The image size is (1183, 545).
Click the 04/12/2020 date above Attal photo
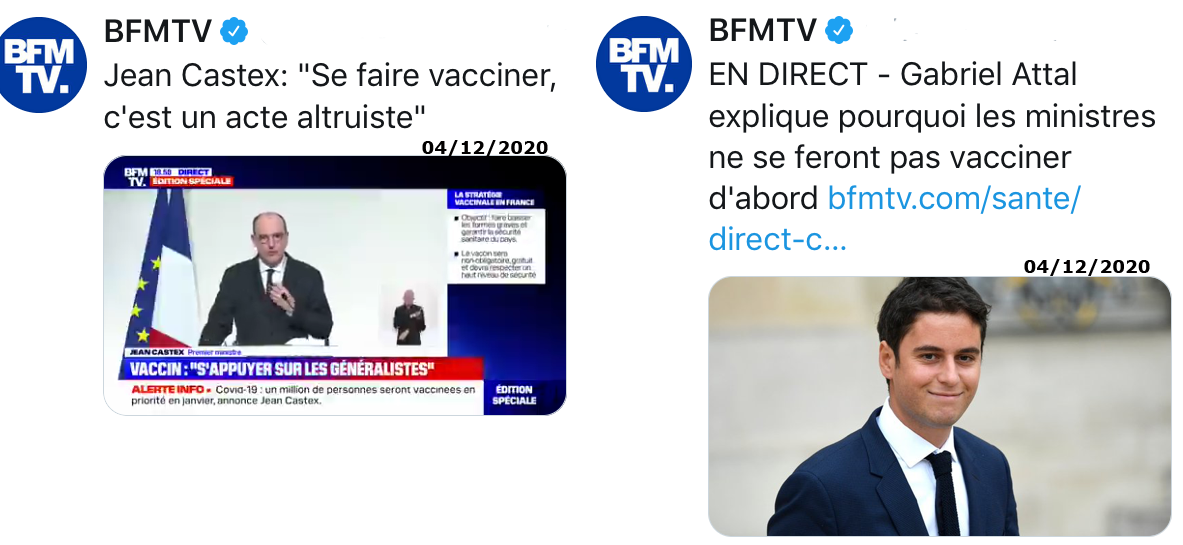1086,266
